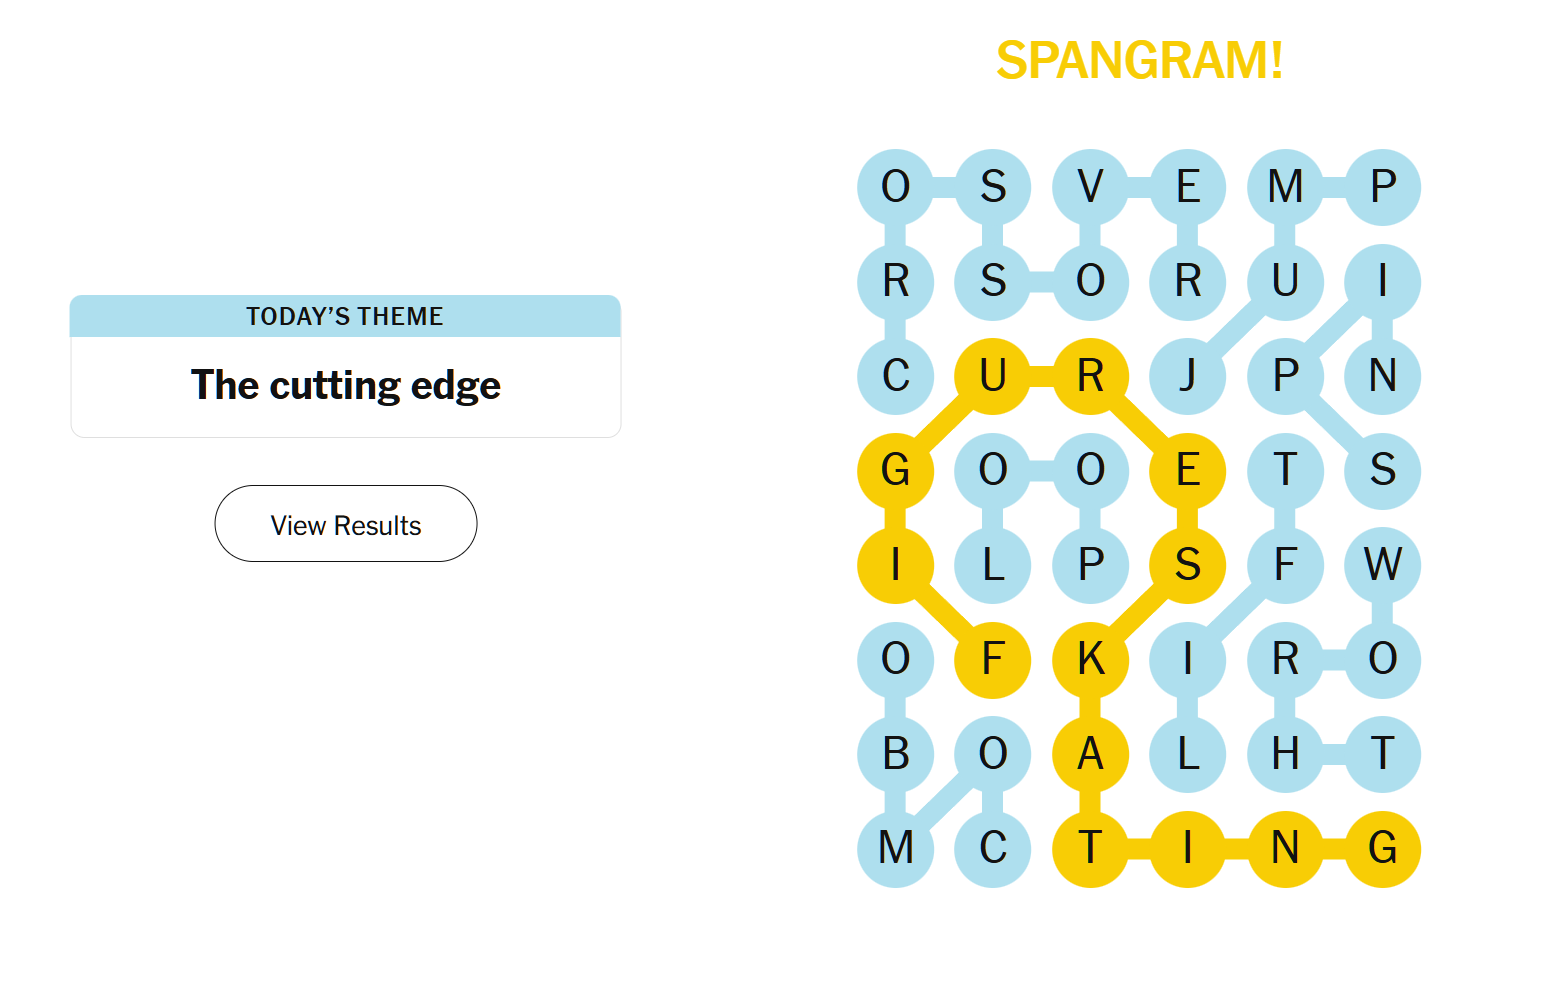Screen dimensions: 1559x990
Task: Tap the yellow letter T tile
Action: tap(1090, 848)
